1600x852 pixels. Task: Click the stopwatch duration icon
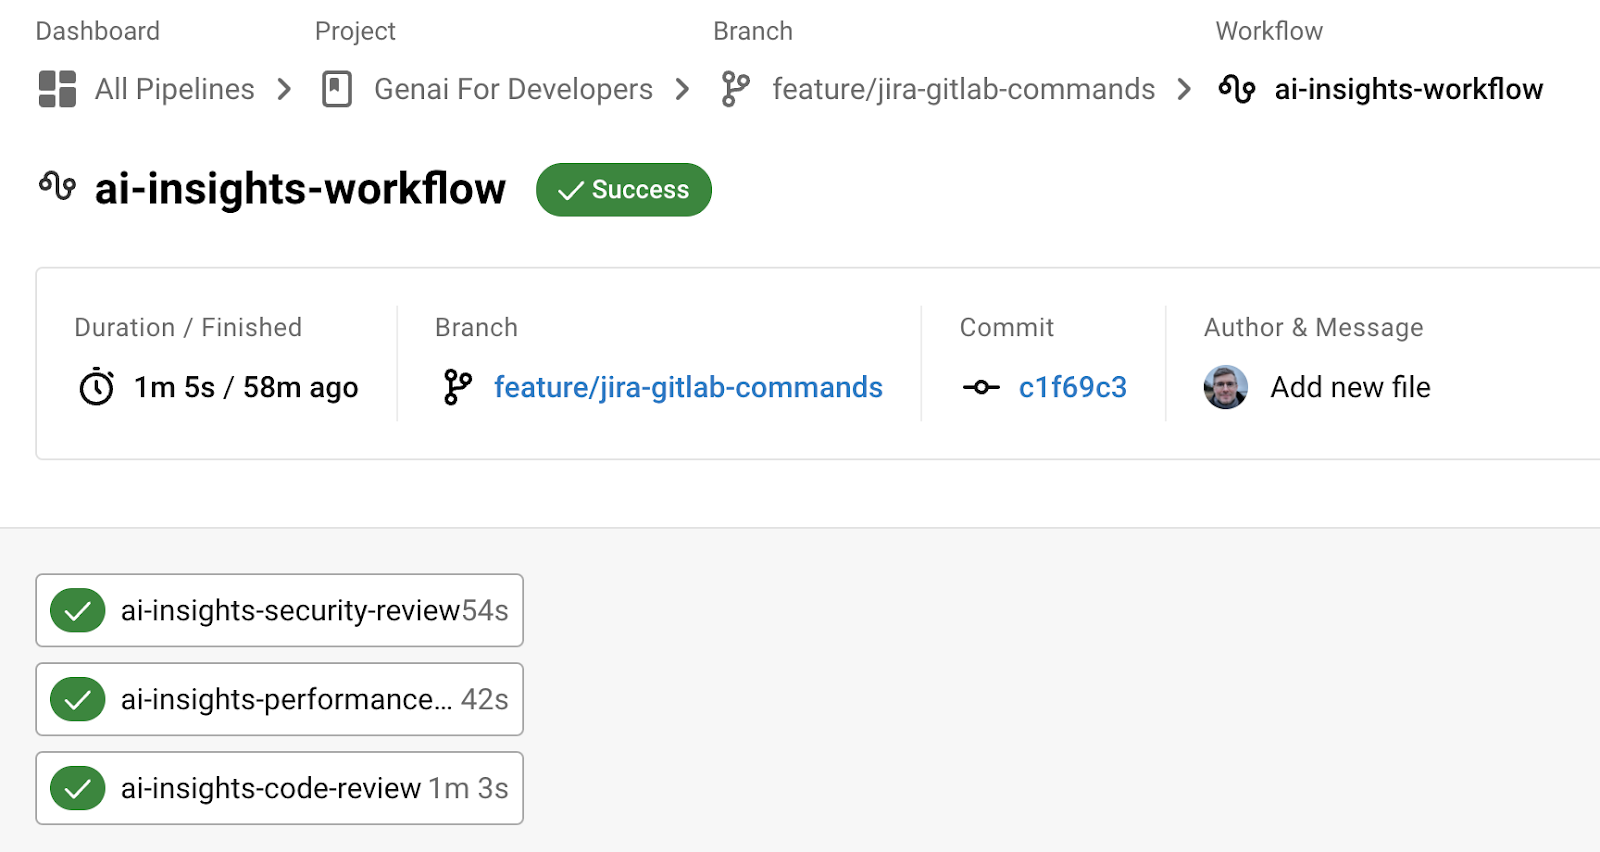coord(97,387)
